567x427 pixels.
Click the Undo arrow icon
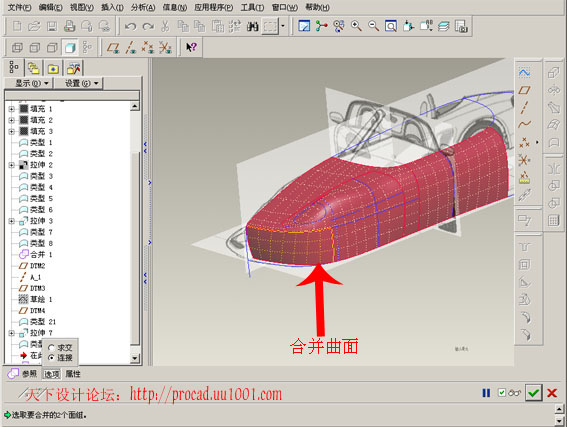point(130,26)
